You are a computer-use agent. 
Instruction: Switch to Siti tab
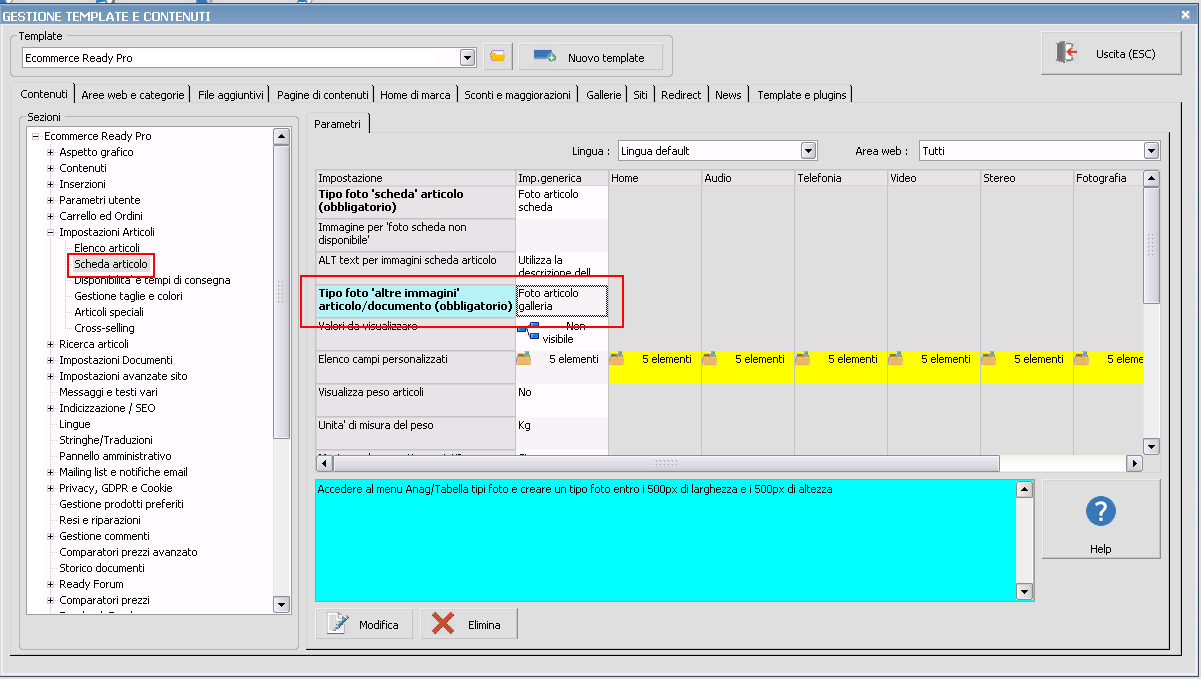[x=640, y=95]
